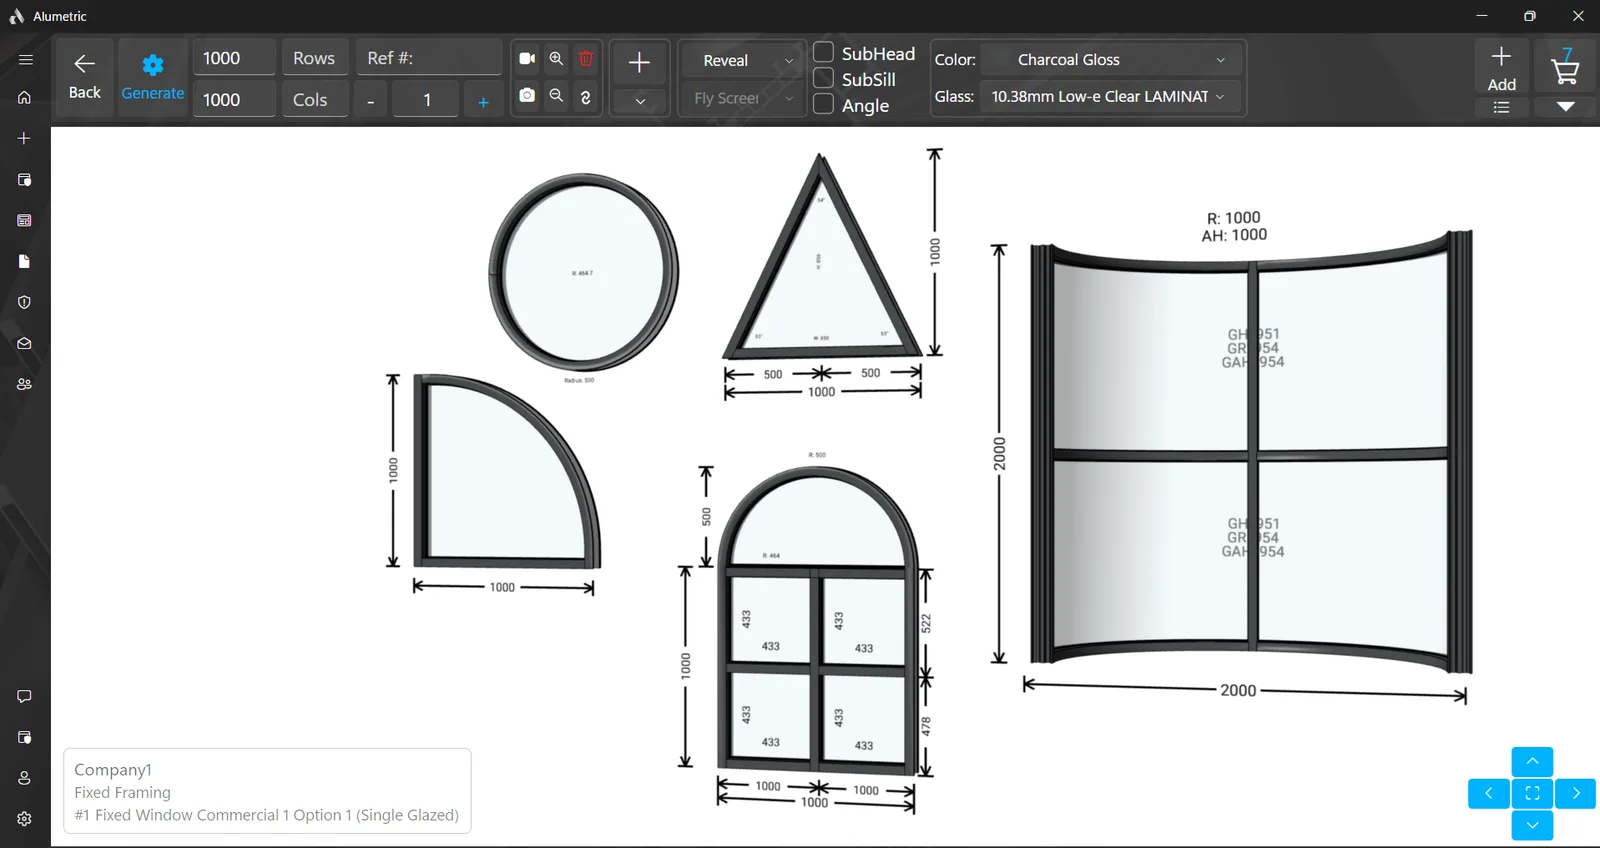This screenshot has height=848, width=1600.
Task: Open the hamburger menu in the sidebar
Action: click(25, 60)
